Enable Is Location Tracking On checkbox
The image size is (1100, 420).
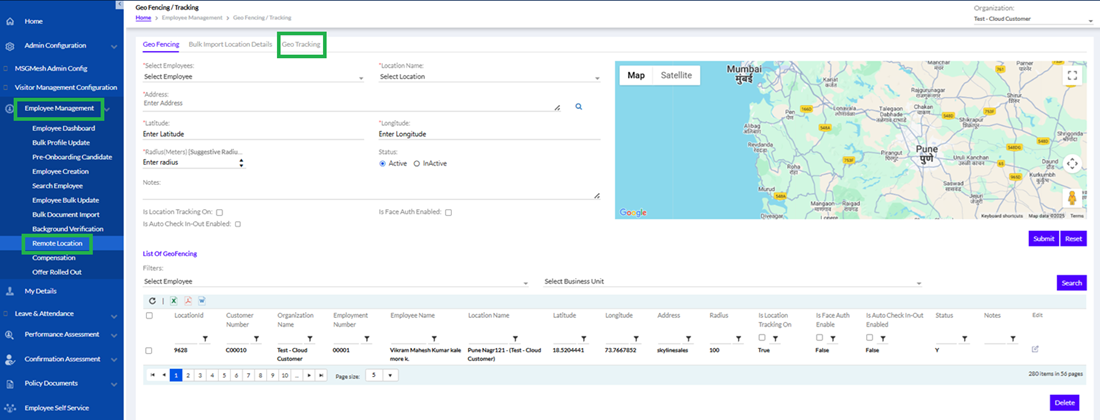[219, 212]
